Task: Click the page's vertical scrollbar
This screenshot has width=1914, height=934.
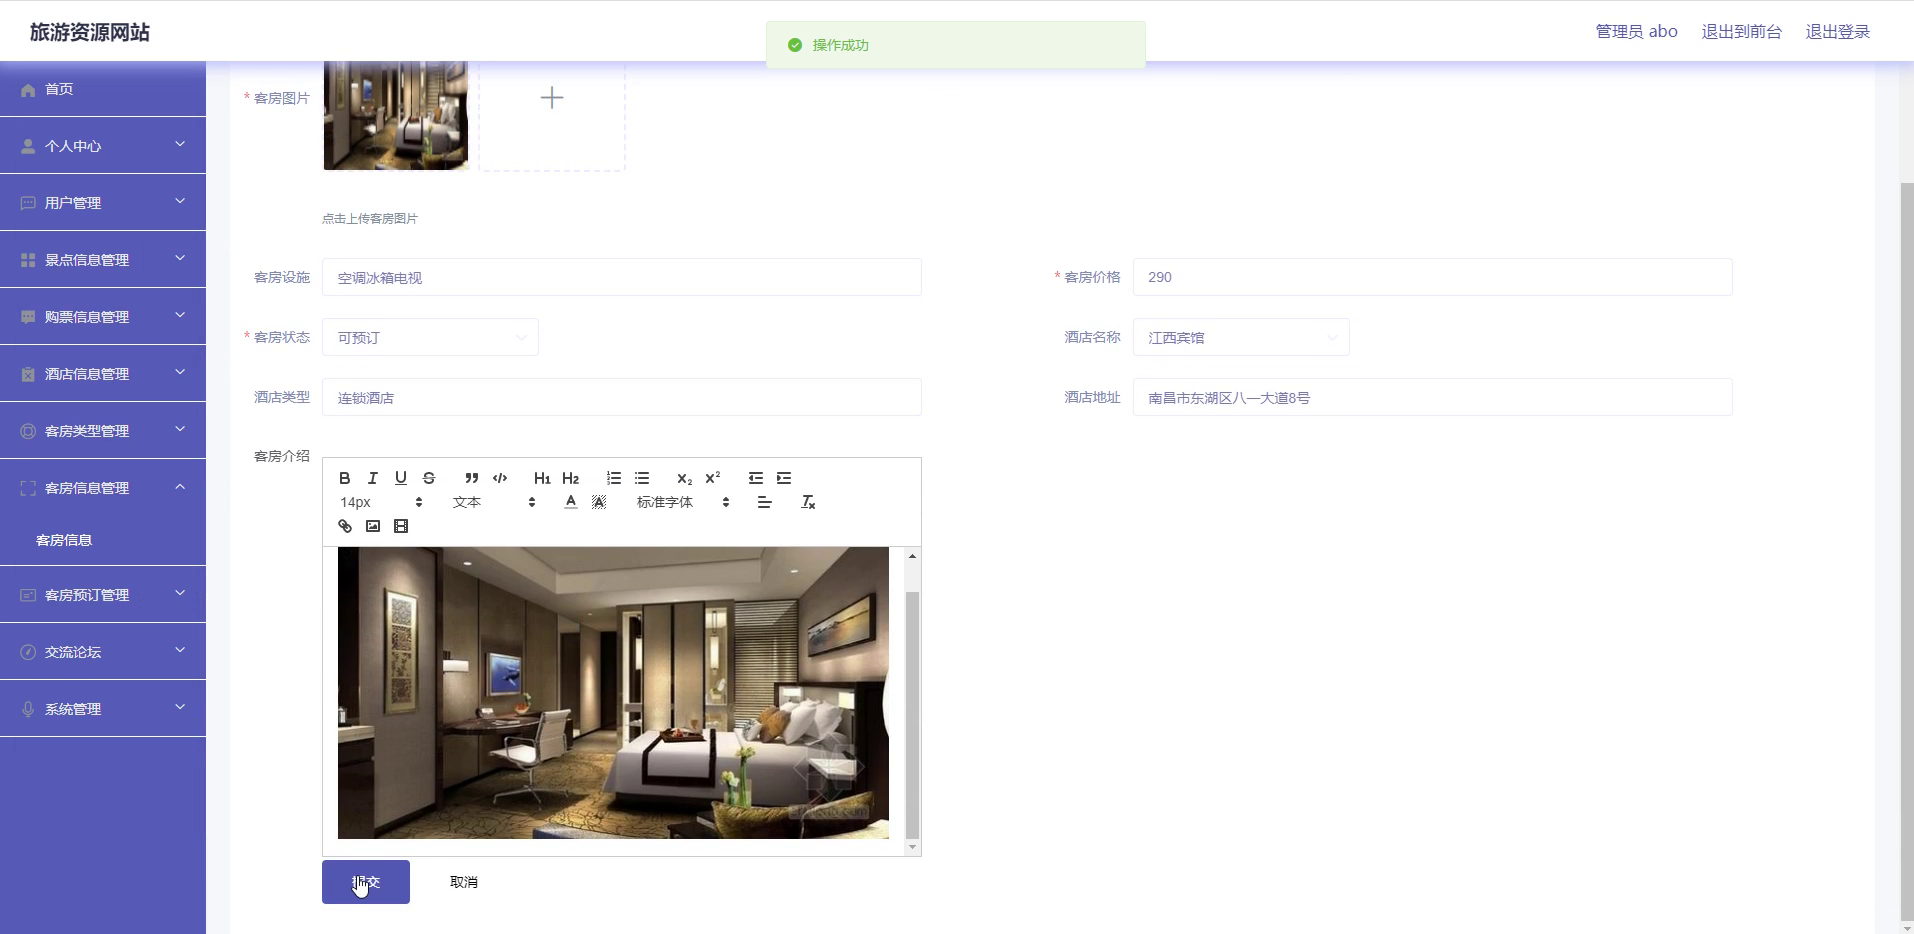Action: [1906, 550]
